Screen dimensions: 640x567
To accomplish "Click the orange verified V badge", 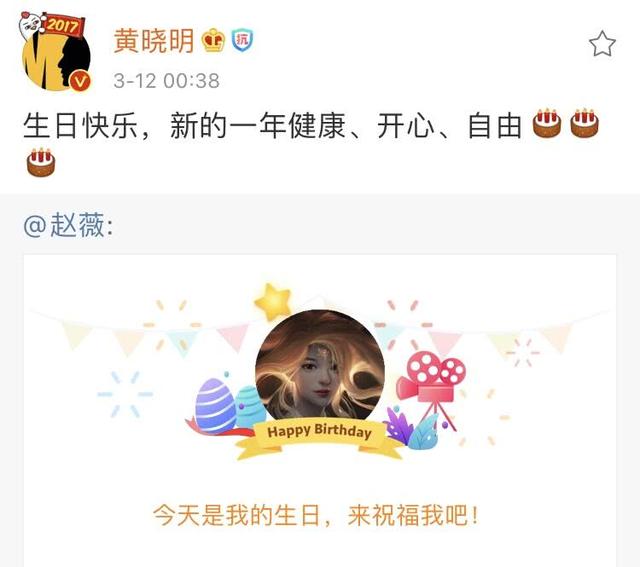I will (79, 81).
